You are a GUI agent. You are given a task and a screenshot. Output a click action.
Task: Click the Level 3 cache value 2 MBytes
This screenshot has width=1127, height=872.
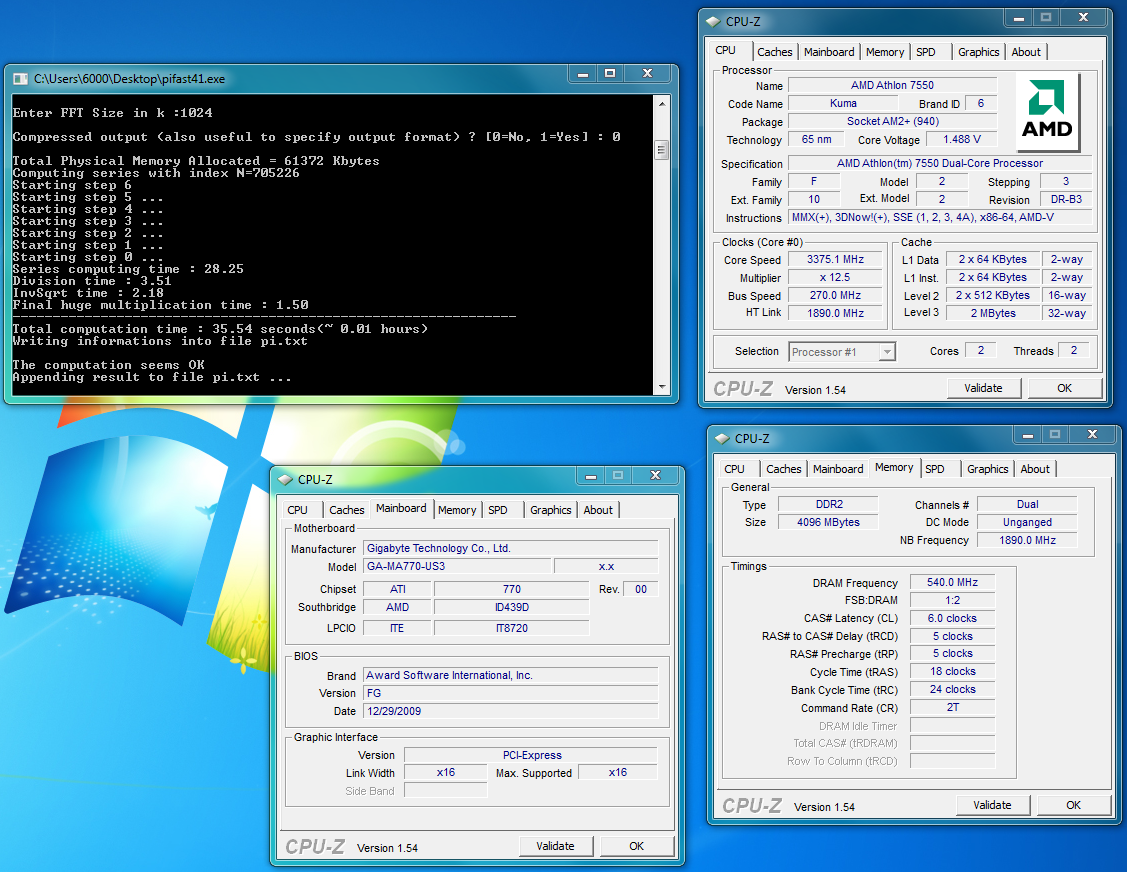[993, 313]
